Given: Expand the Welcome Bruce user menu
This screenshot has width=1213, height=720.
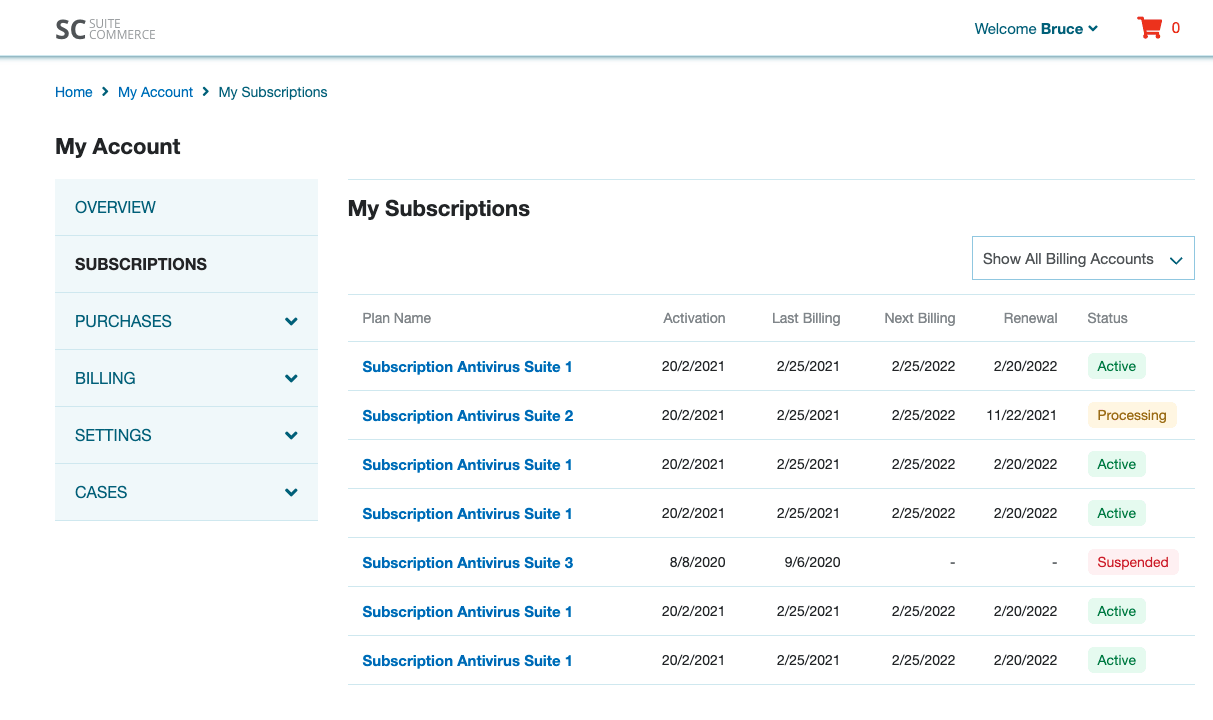Looking at the screenshot, I should pyautogui.click(x=1036, y=29).
